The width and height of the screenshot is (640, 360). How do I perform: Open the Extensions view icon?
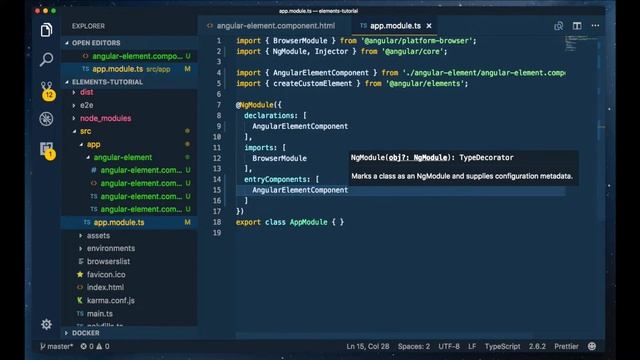47,150
